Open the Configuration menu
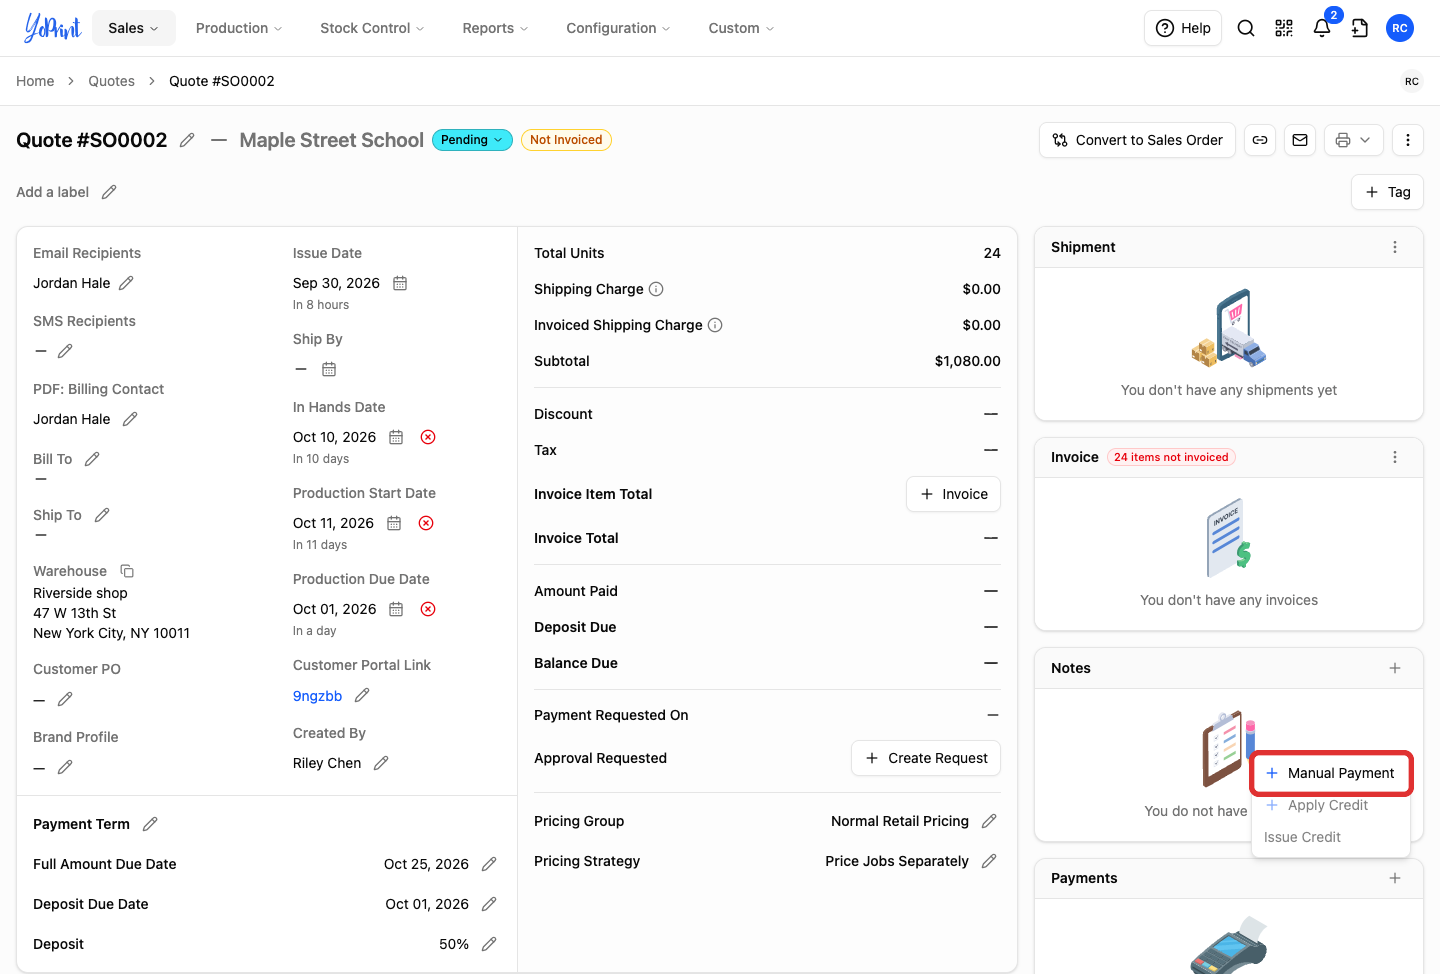 click(x=618, y=28)
